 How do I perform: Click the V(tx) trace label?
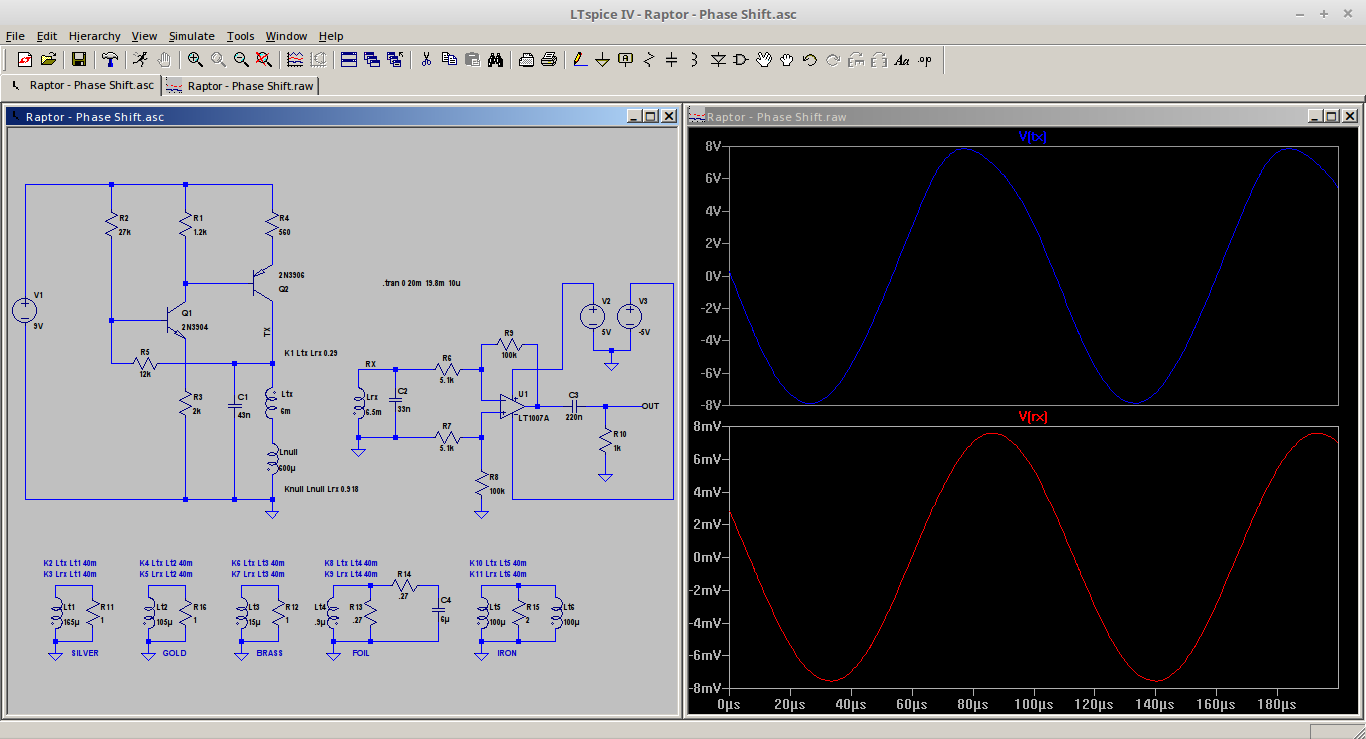tap(1032, 136)
